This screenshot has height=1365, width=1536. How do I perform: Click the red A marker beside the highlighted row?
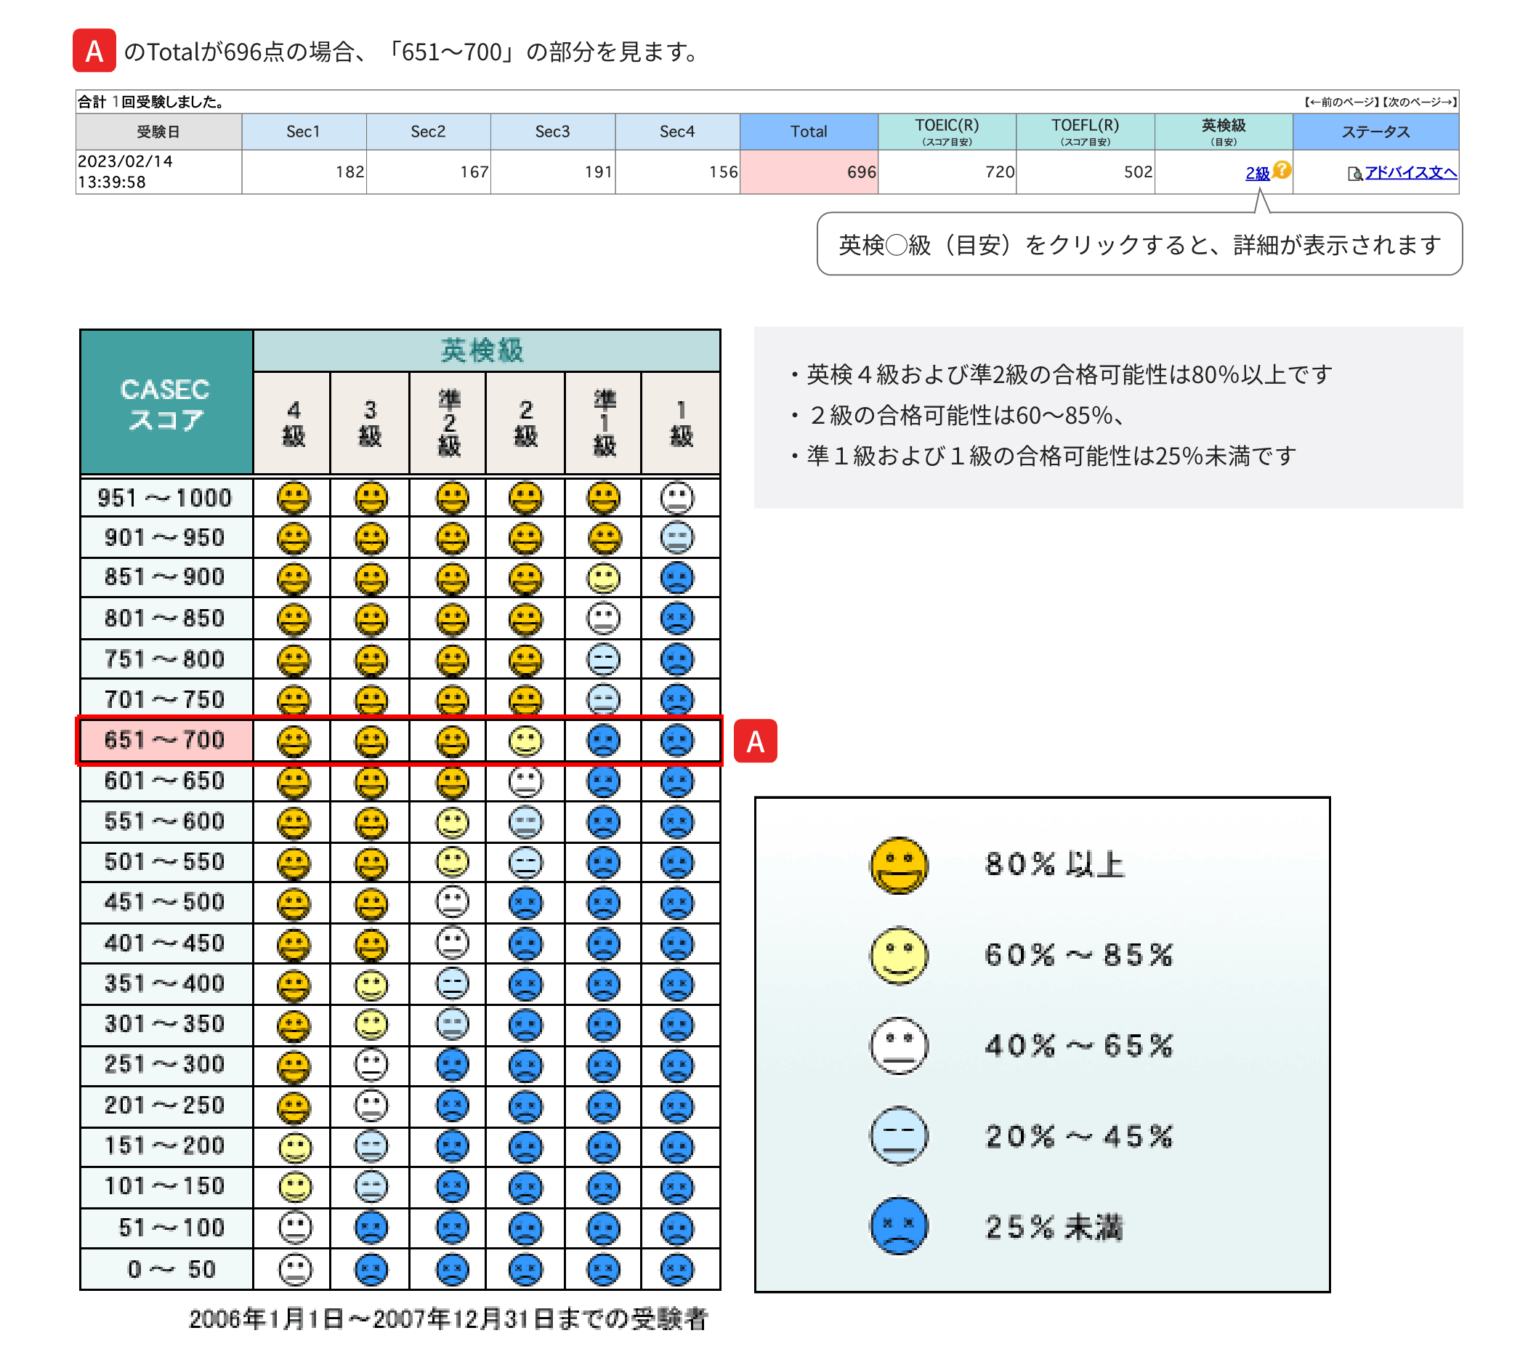point(757,741)
